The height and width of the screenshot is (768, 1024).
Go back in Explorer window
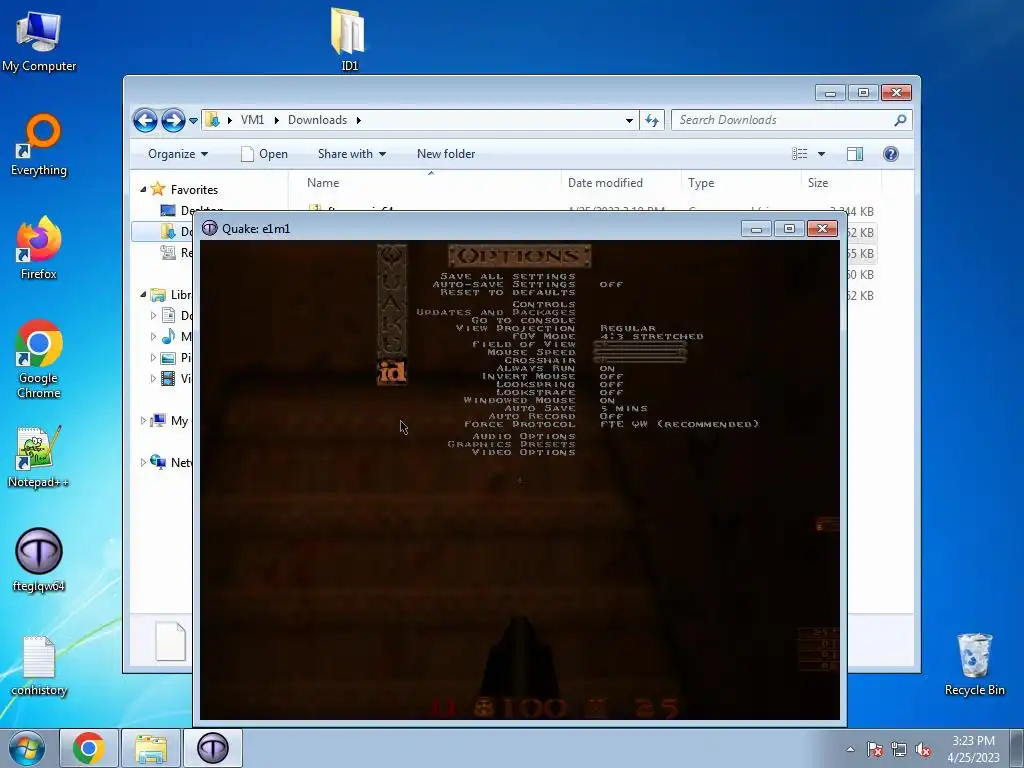pyautogui.click(x=145, y=120)
